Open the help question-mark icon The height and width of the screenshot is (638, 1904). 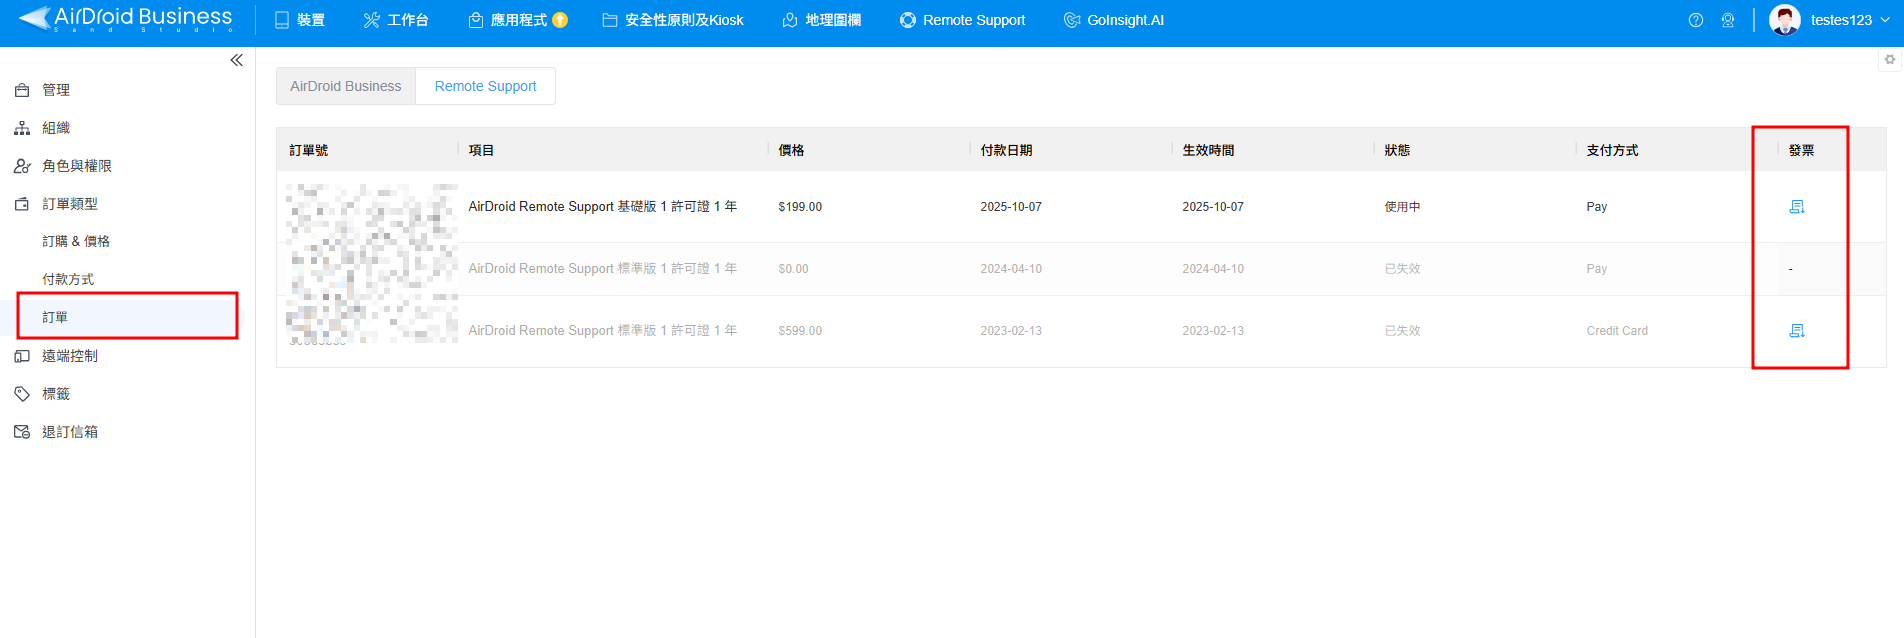(x=1696, y=20)
